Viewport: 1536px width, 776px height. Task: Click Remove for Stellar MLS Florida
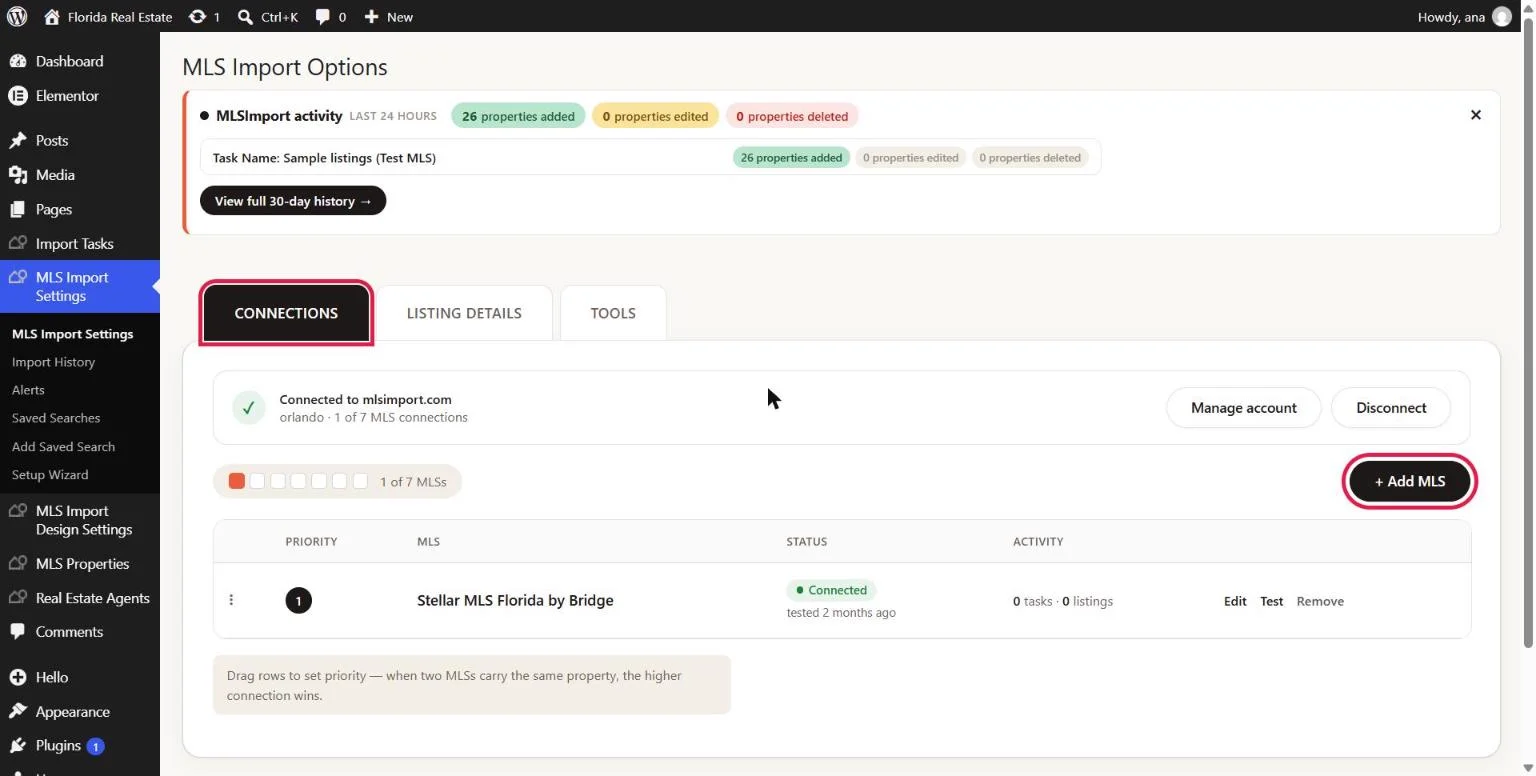(1320, 601)
